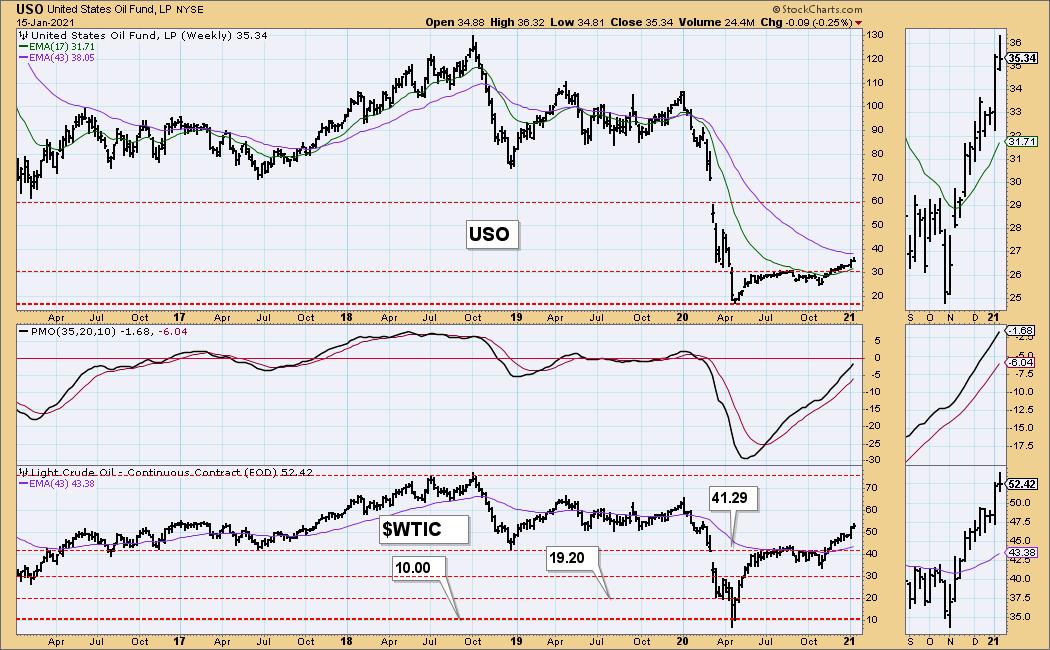This screenshot has height=650, width=1050.
Task: Click the USO ticker symbol in header
Action: click(30, 9)
